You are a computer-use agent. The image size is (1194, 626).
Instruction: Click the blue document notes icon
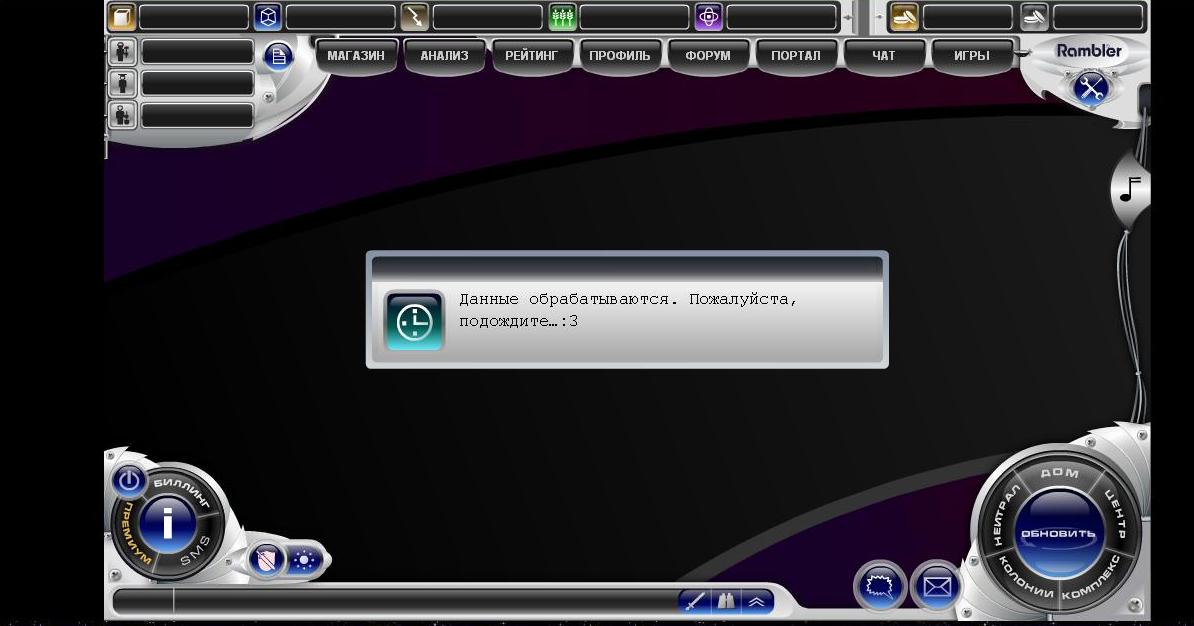[x=279, y=57]
